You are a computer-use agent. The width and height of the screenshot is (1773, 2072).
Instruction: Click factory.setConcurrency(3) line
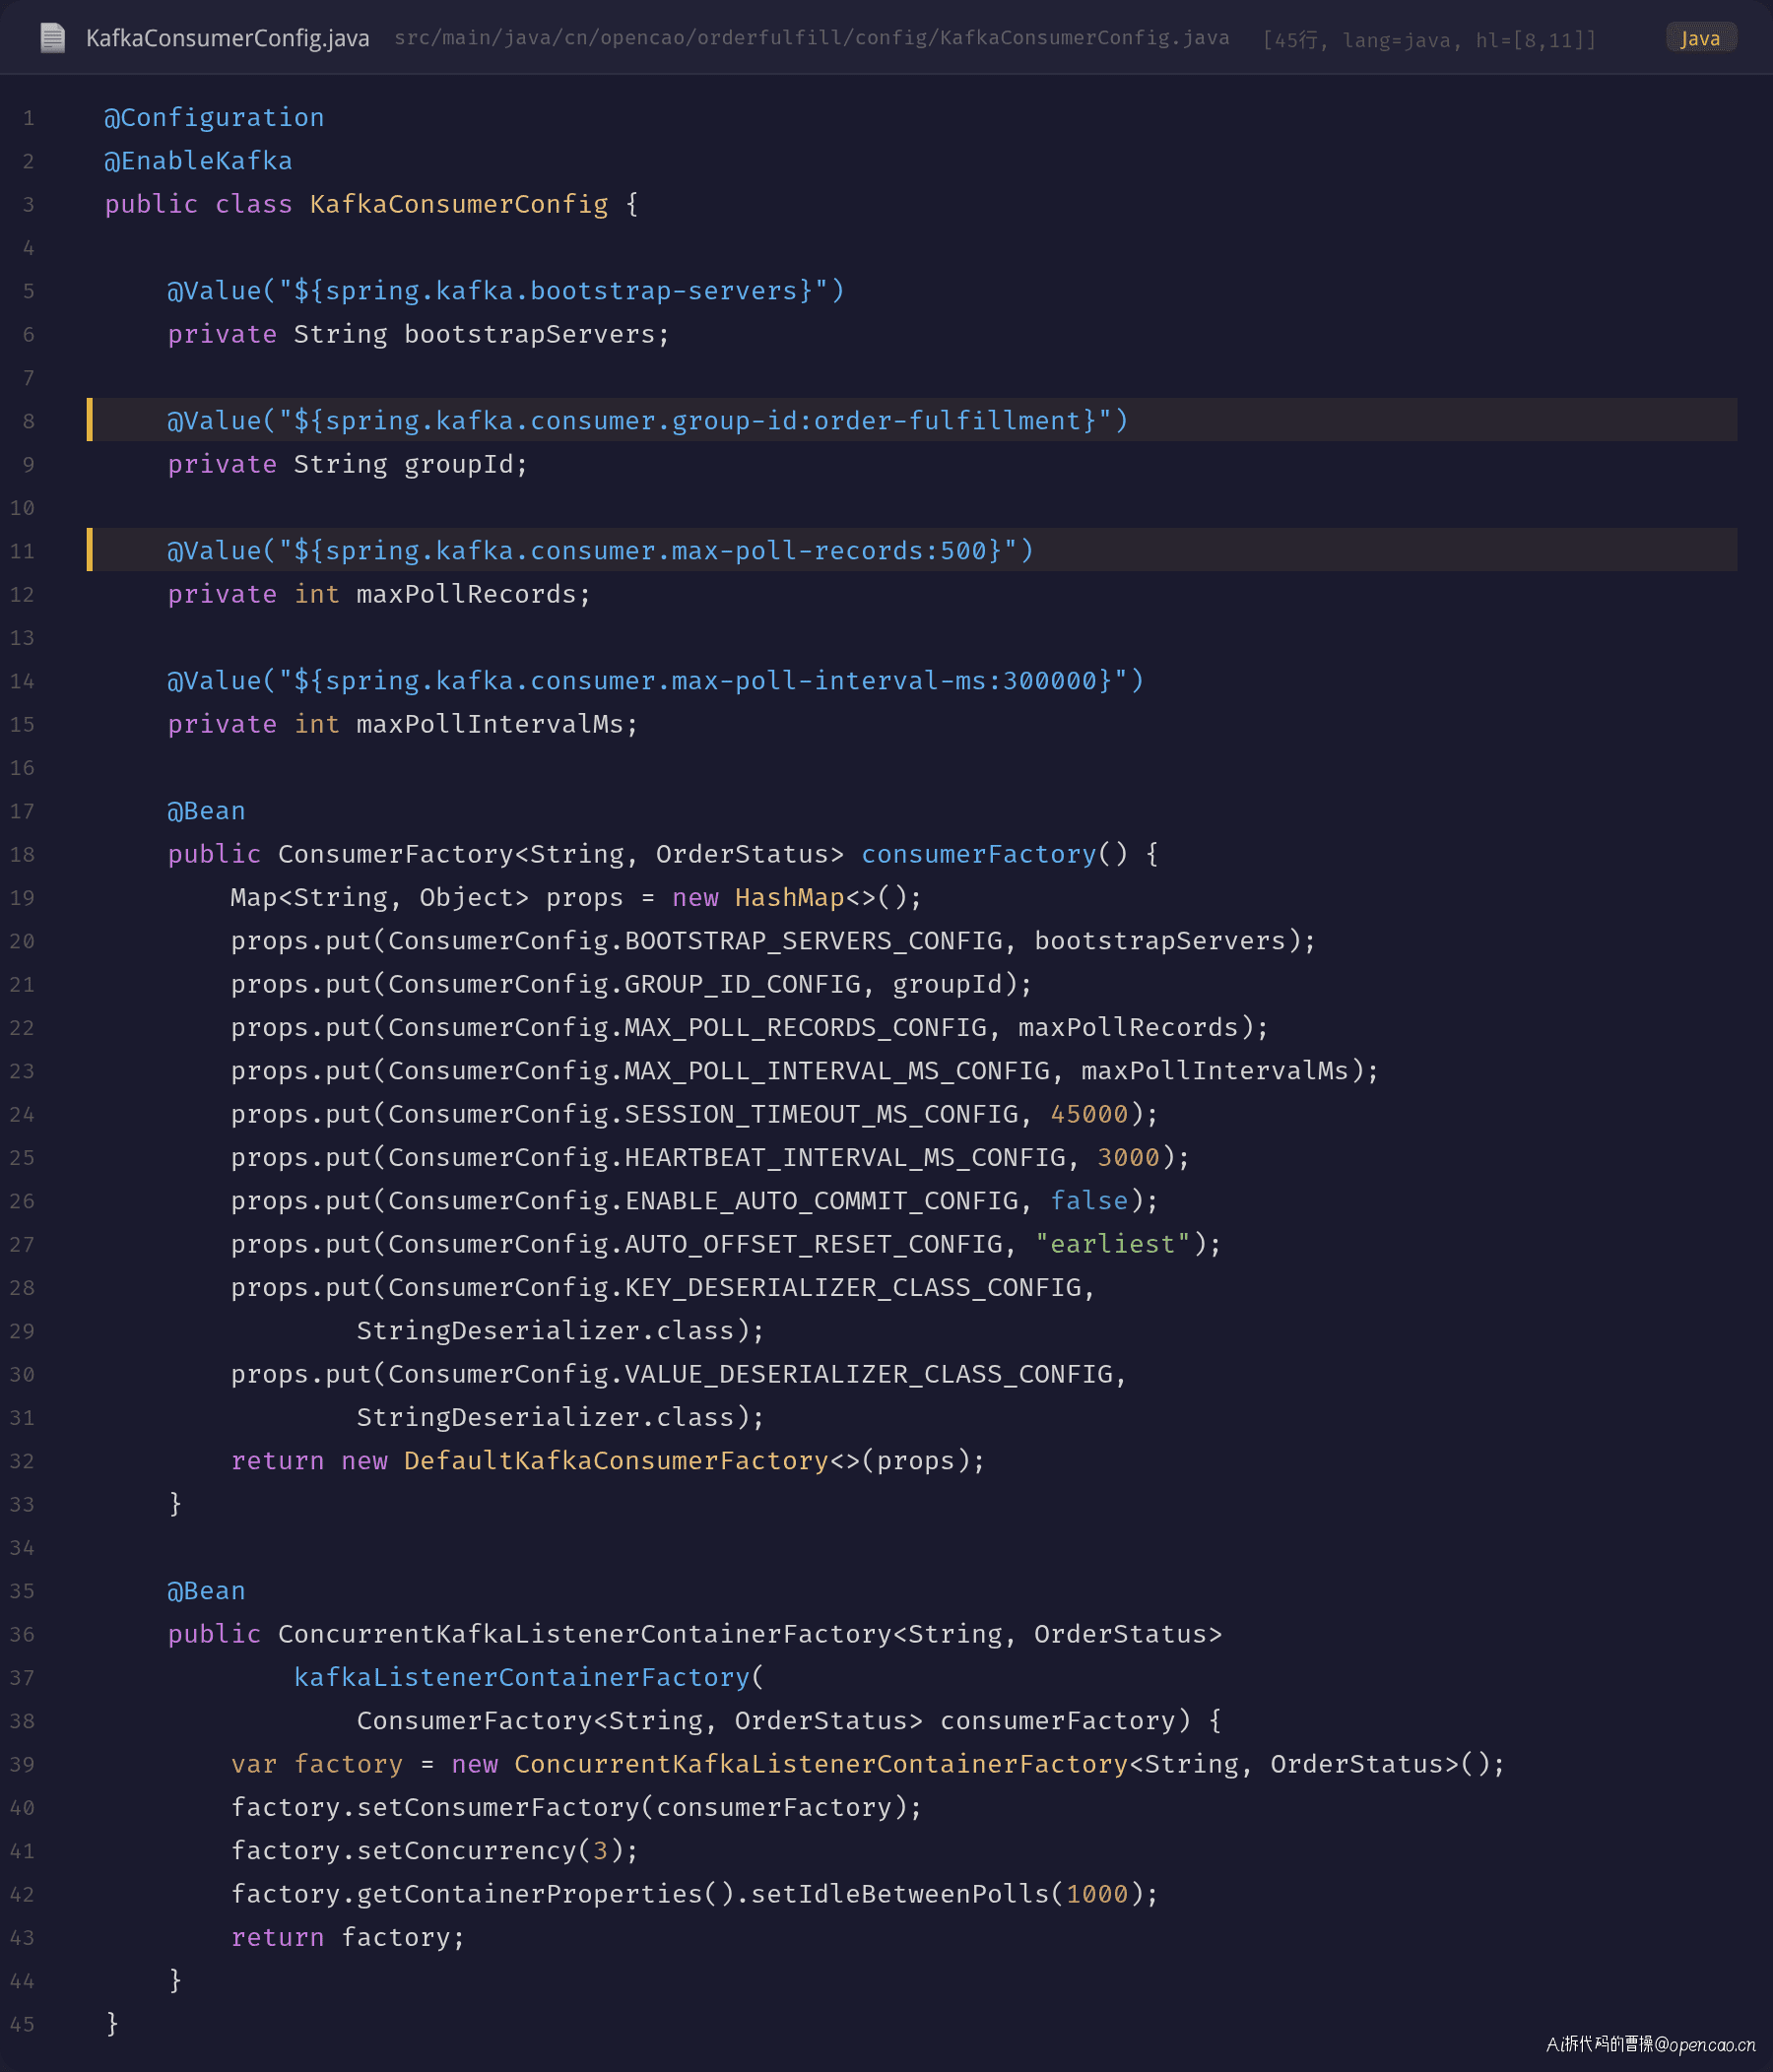tap(434, 1851)
